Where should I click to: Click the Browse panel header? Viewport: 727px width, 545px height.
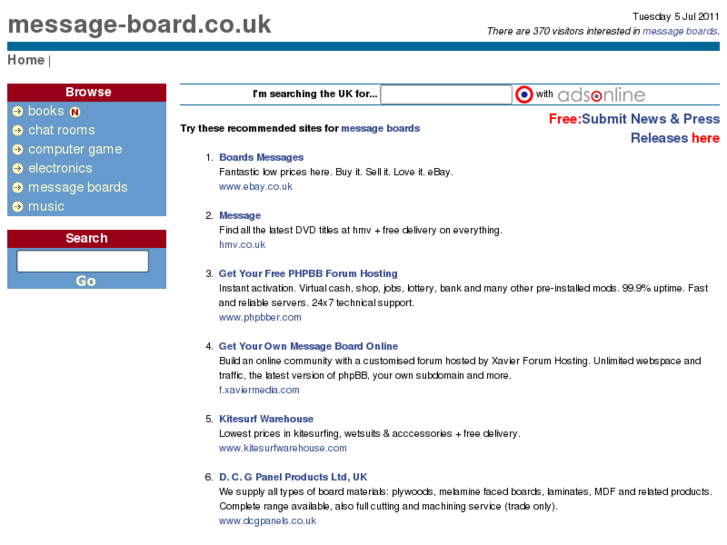click(x=87, y=92)
